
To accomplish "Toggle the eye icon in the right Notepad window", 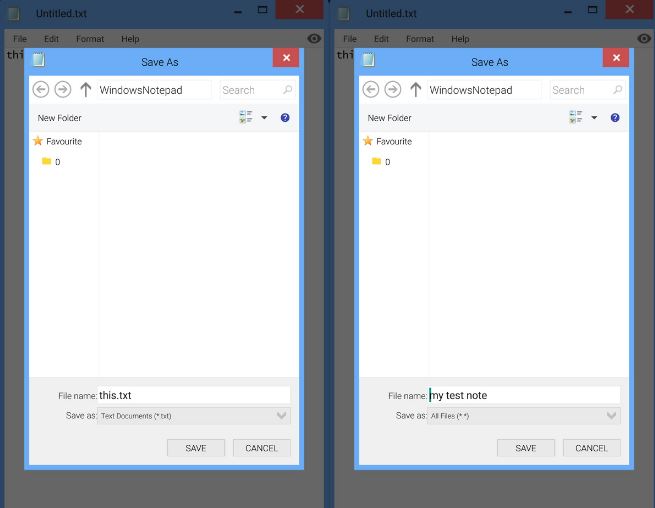I will (x=644, y=39).
